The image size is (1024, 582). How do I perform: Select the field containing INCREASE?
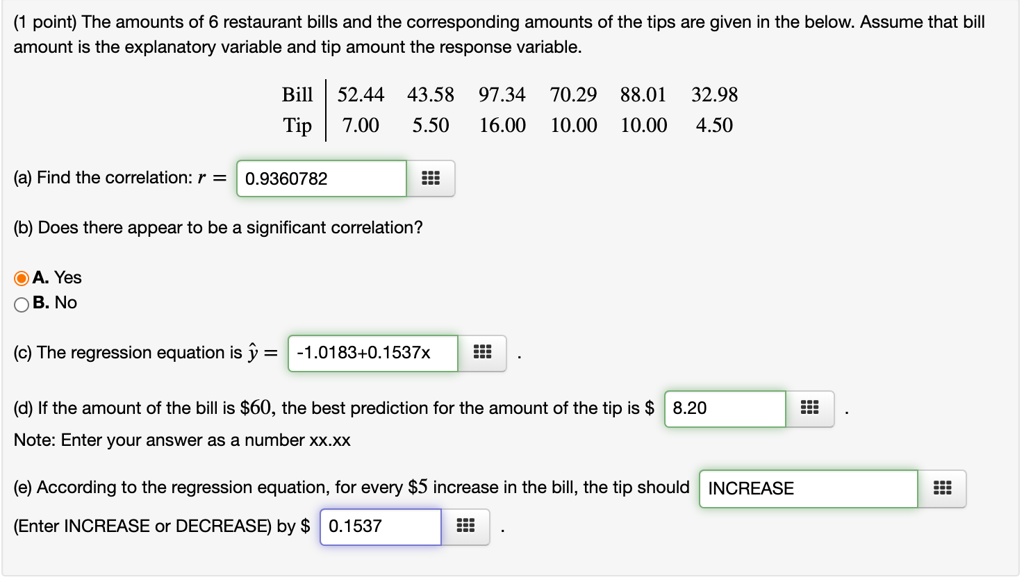point(807,488)
